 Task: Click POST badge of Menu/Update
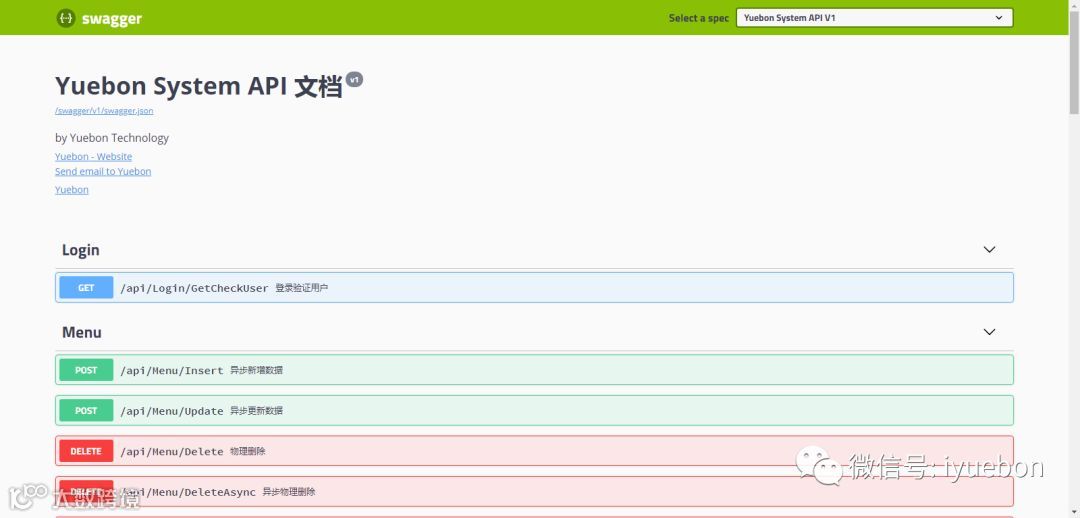tap(86, 411)
